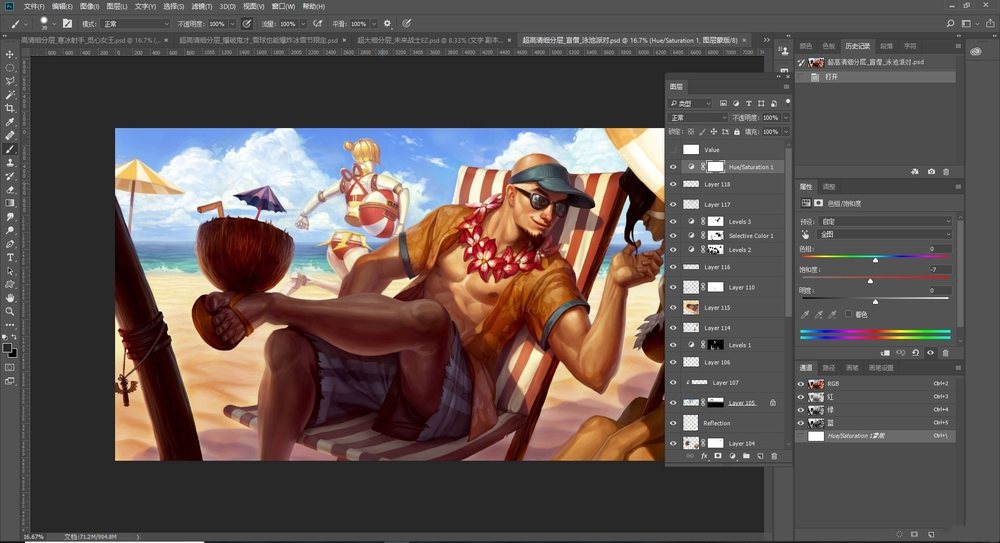Open search magnifier in top right
Screen dimensions: 1000x543
950,24
